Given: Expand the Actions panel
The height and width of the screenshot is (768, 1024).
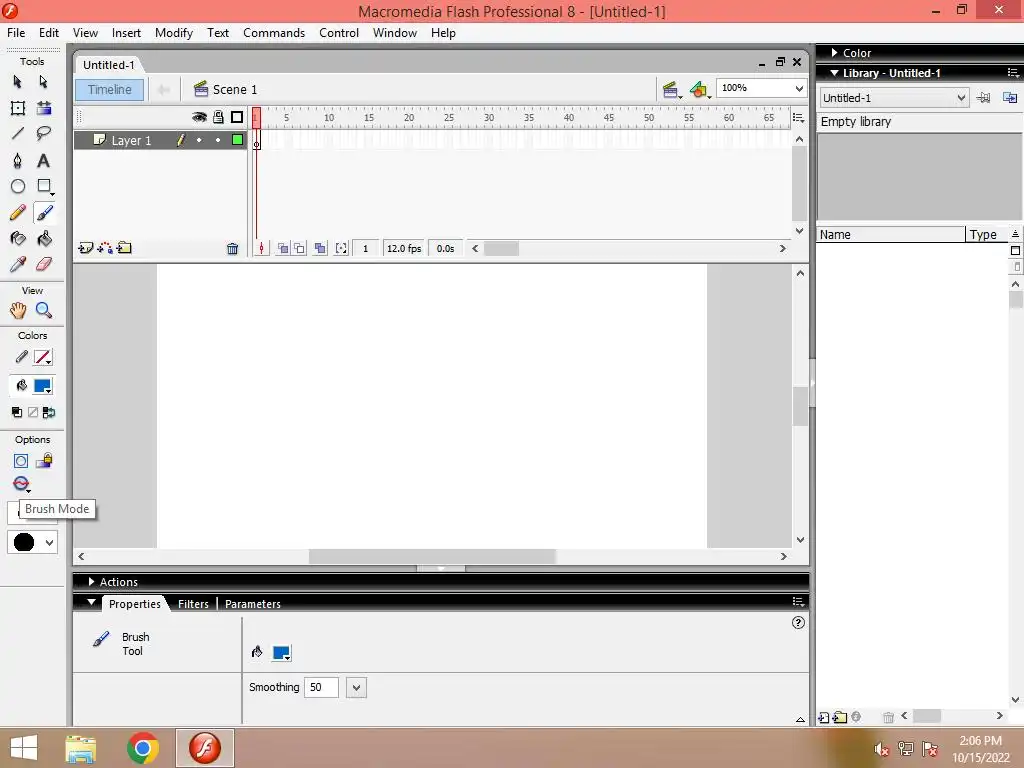Looking at the screenshot, I should (91, 581).
